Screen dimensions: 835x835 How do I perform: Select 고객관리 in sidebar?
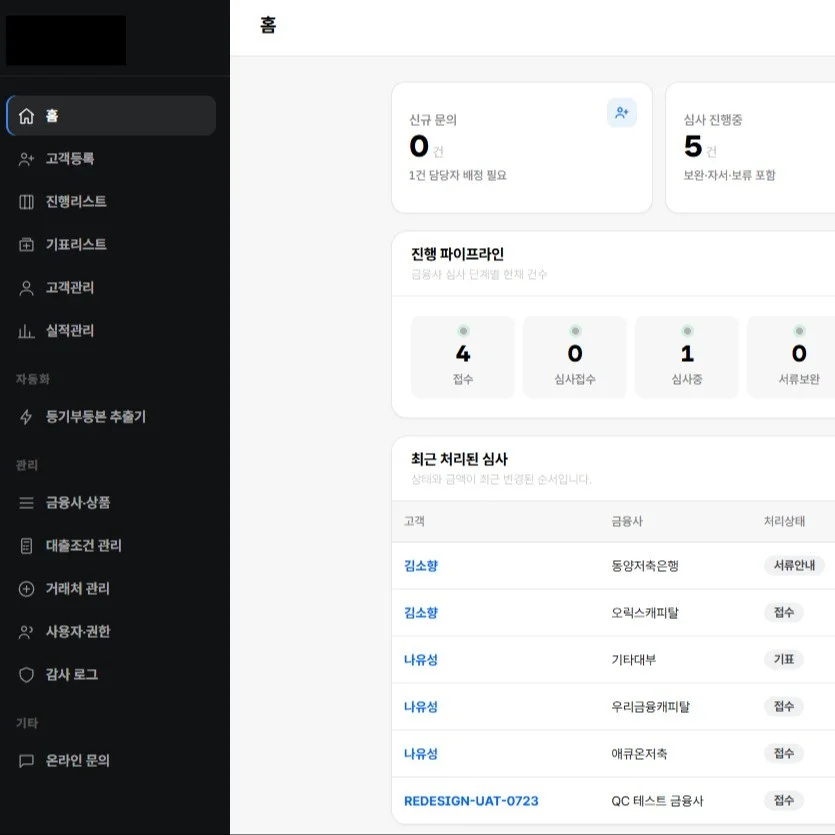(x=111, y=288)
